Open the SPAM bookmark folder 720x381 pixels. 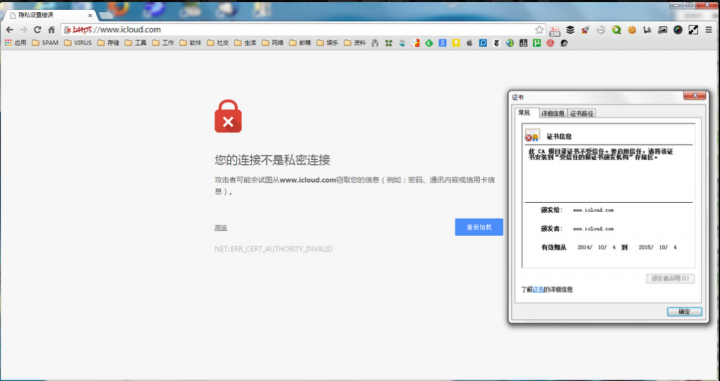click(x=45, y=43)
